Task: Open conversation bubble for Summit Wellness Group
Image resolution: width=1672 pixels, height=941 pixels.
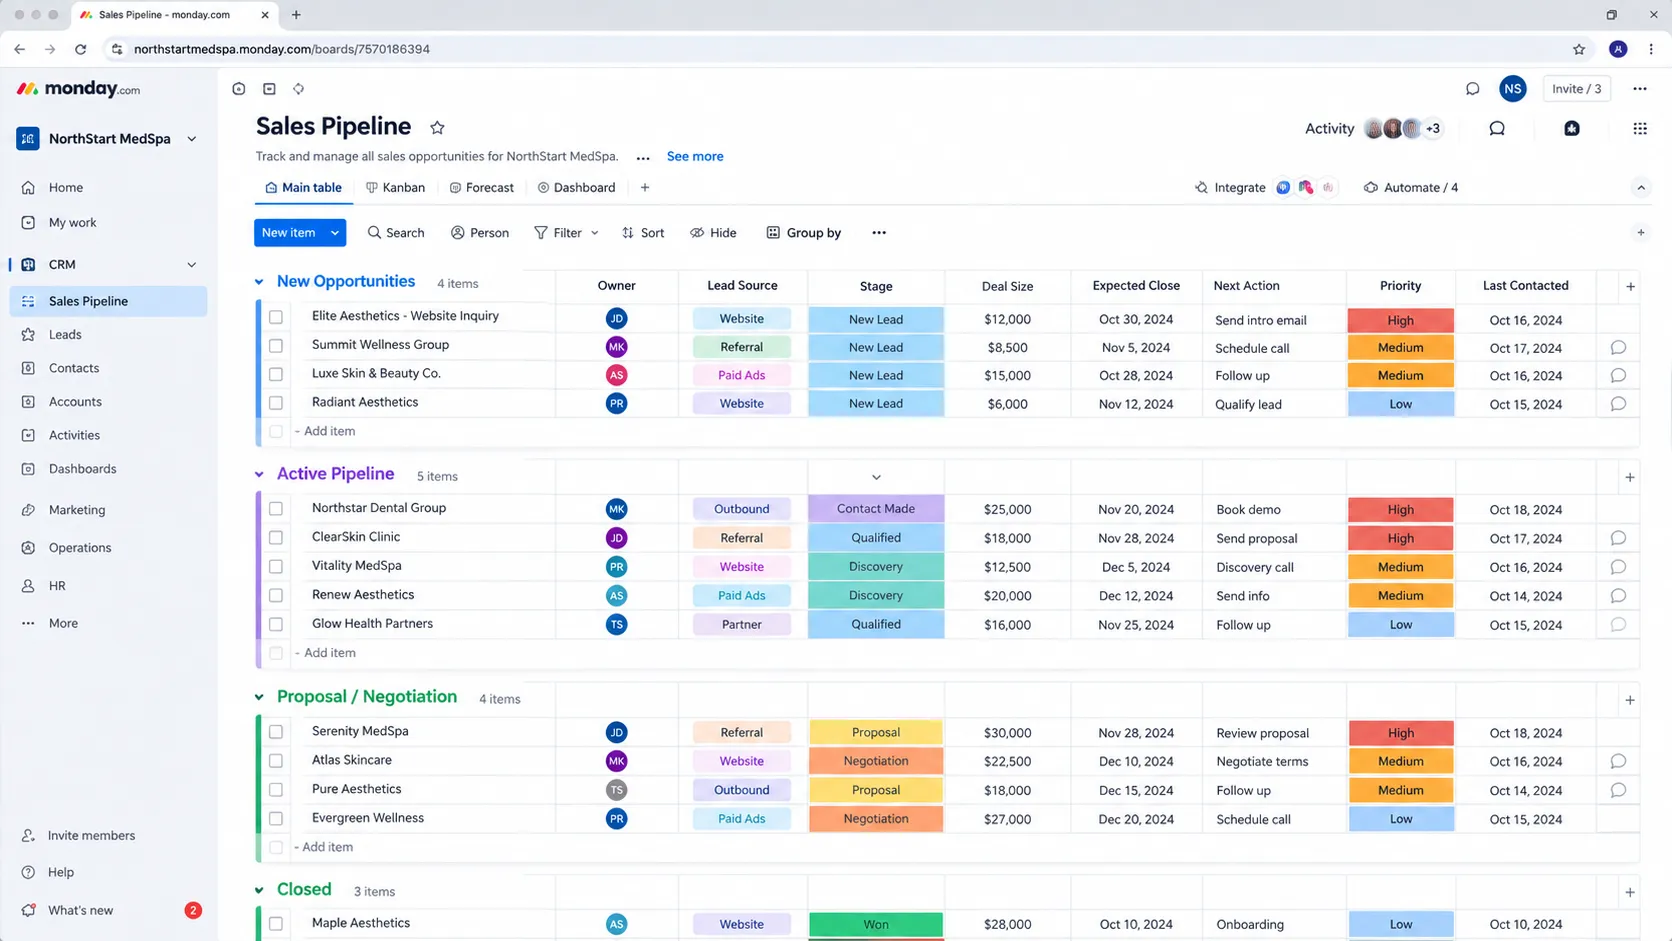Action: pyautogui.click(x=1618, y=347)
